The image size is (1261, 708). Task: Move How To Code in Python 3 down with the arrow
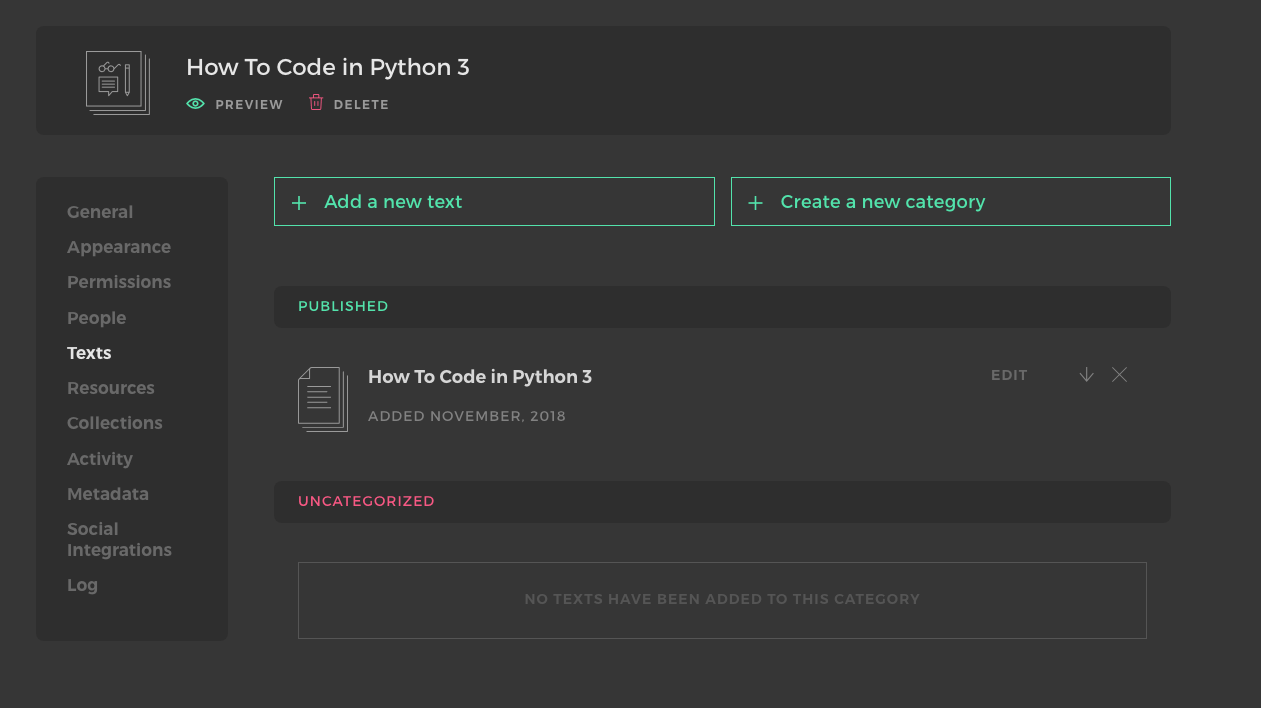(x=1086, y=375)
